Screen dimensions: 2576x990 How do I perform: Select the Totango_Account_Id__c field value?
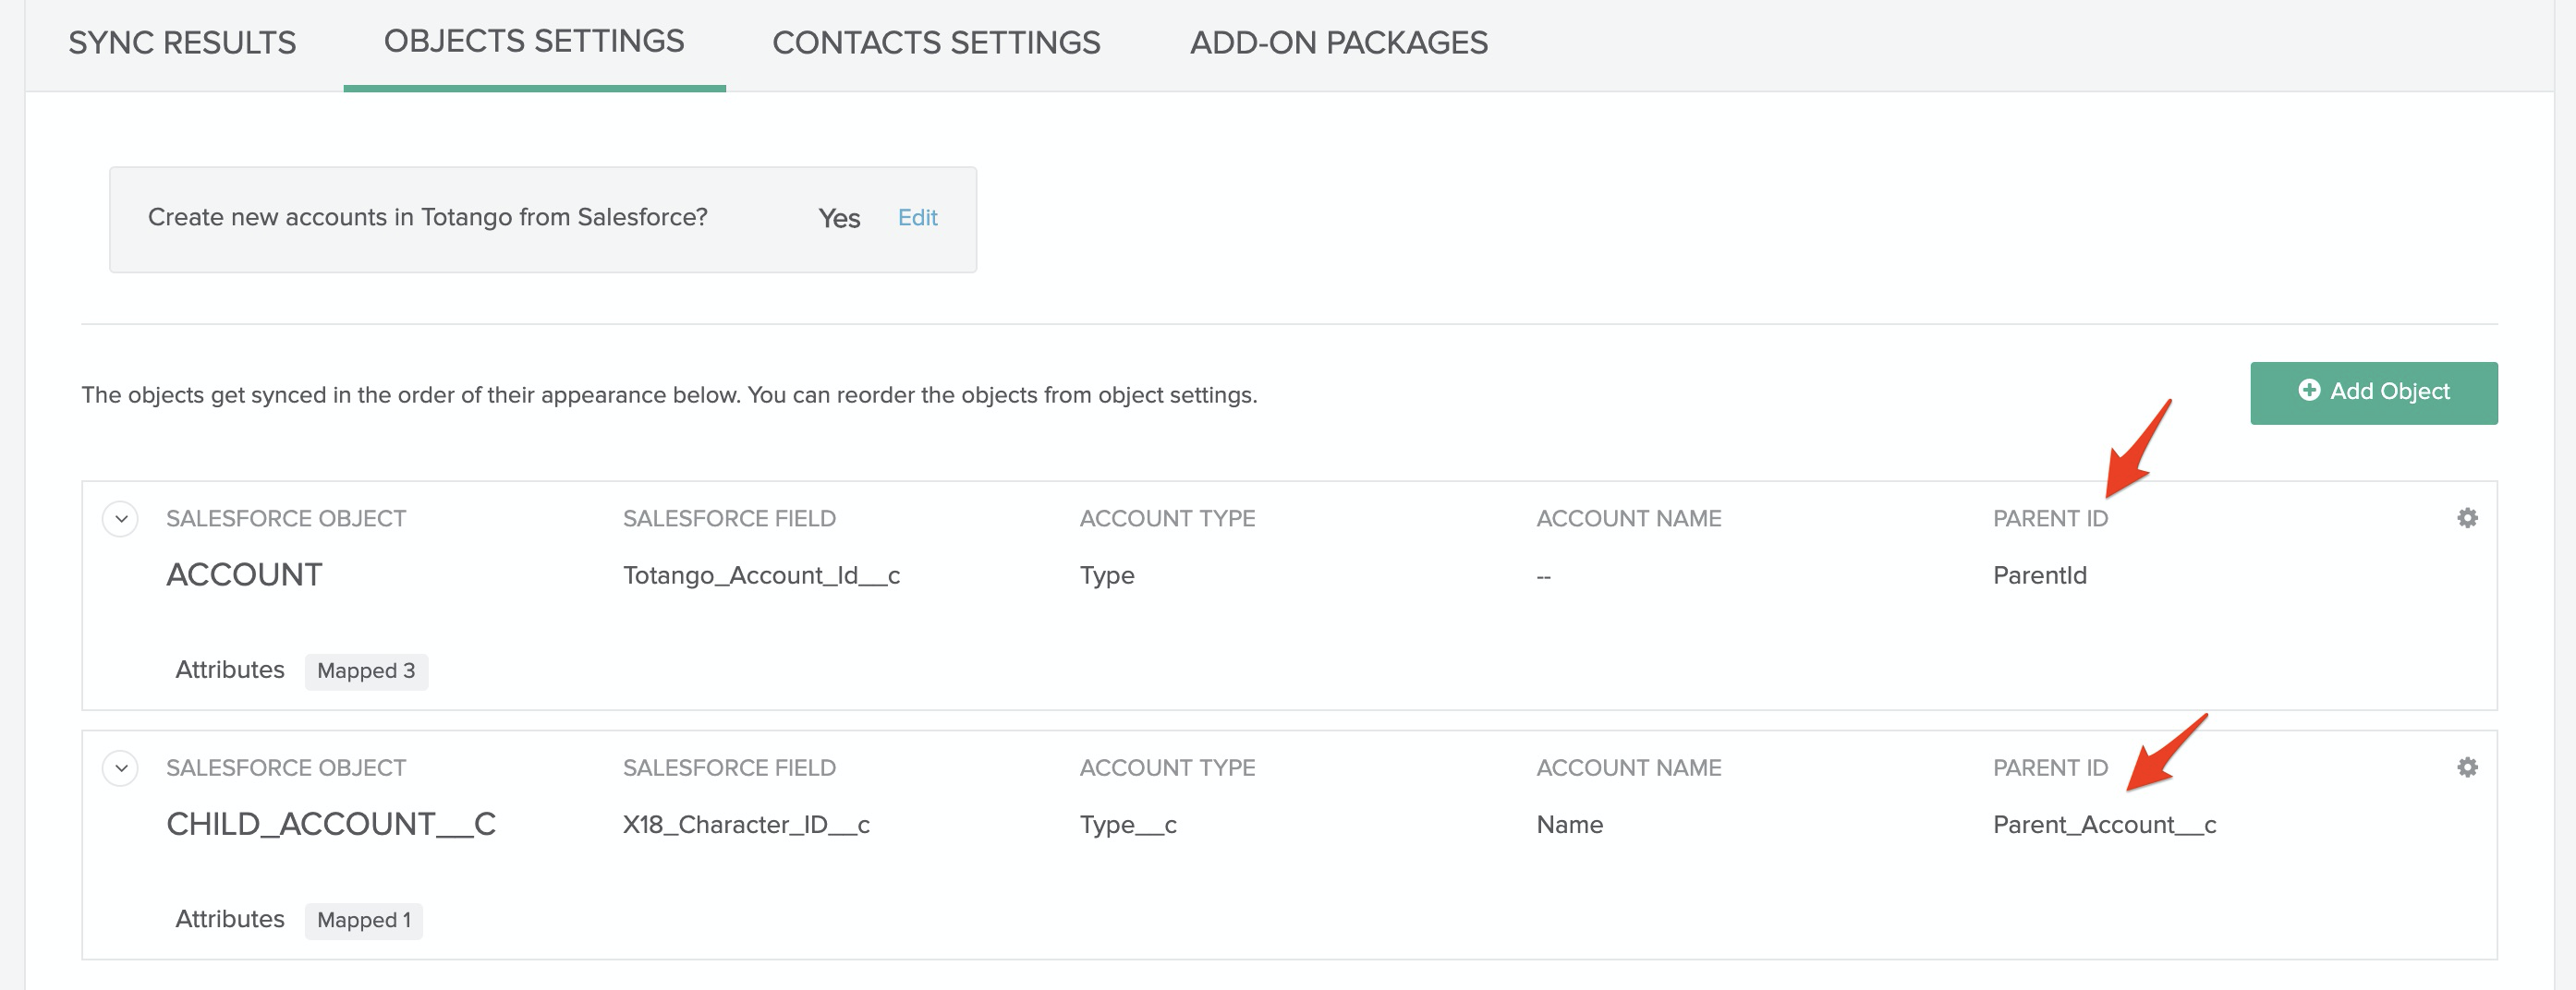(x=761, y=576)
